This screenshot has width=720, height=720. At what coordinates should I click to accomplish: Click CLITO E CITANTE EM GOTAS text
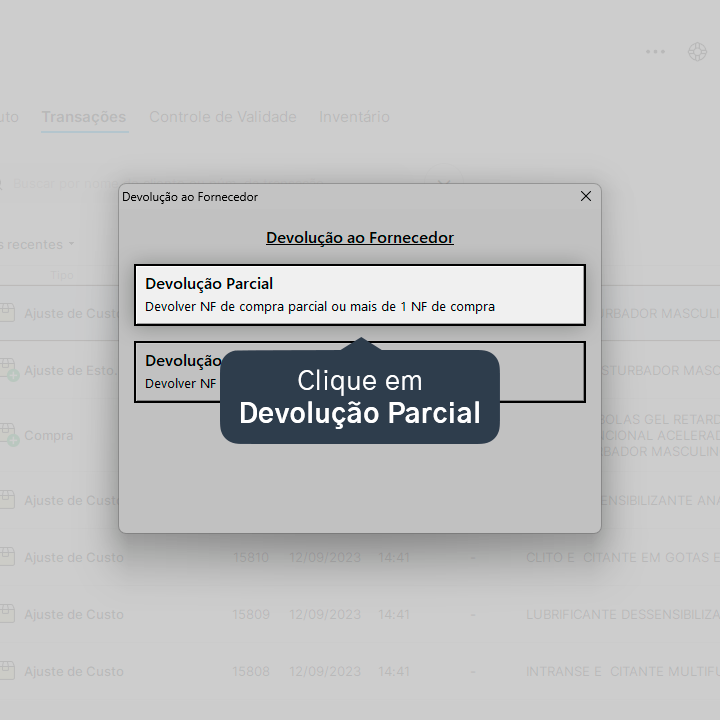623,557
